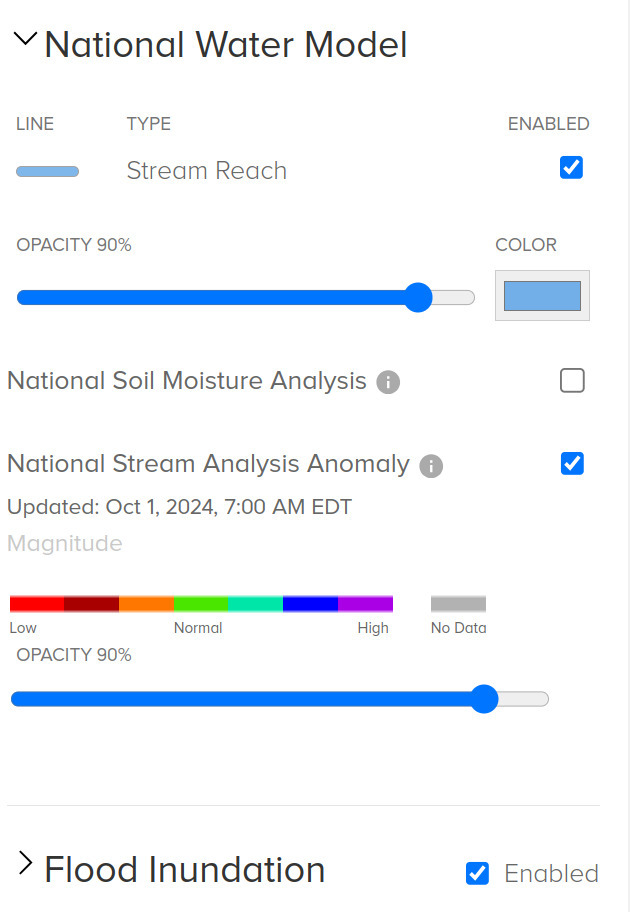Click the Stream Reach opacity slider handle

pos(418,297)
